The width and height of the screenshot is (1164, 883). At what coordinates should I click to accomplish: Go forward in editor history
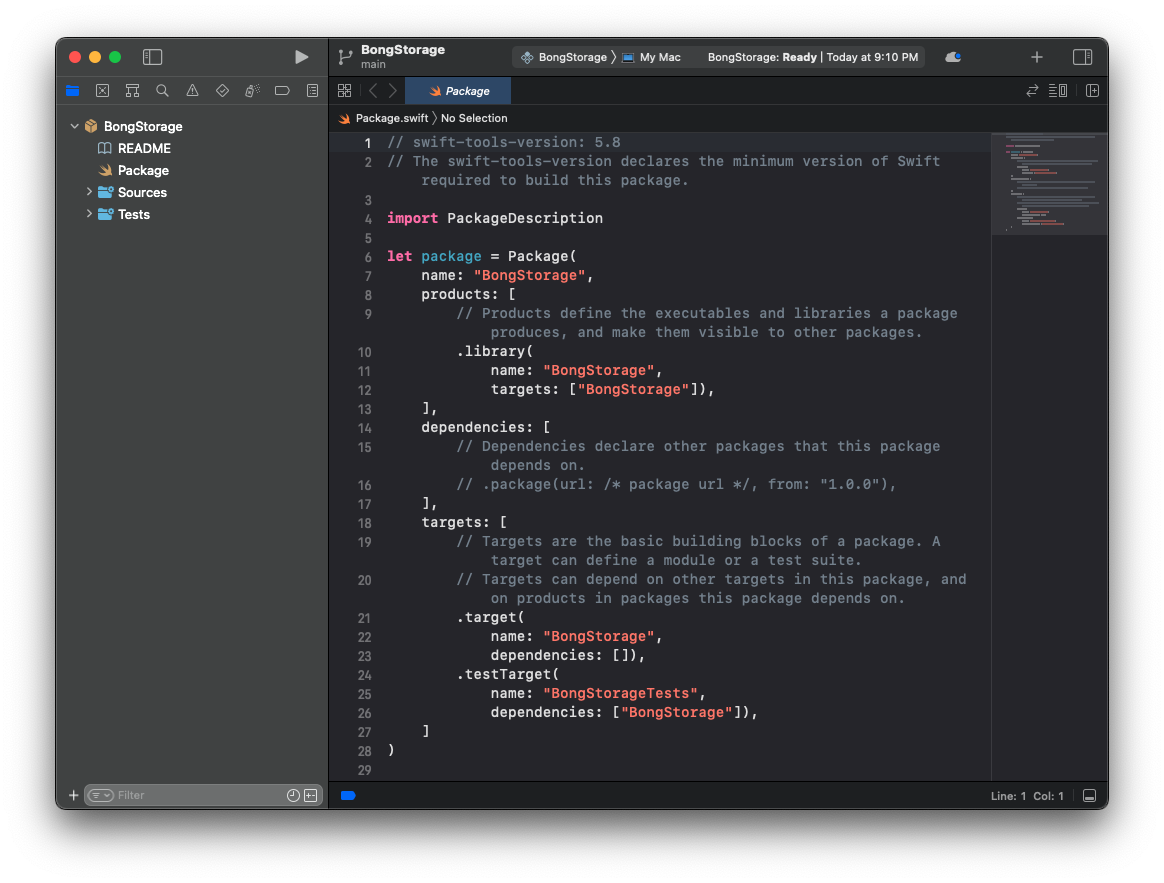(x=393, y=91)
